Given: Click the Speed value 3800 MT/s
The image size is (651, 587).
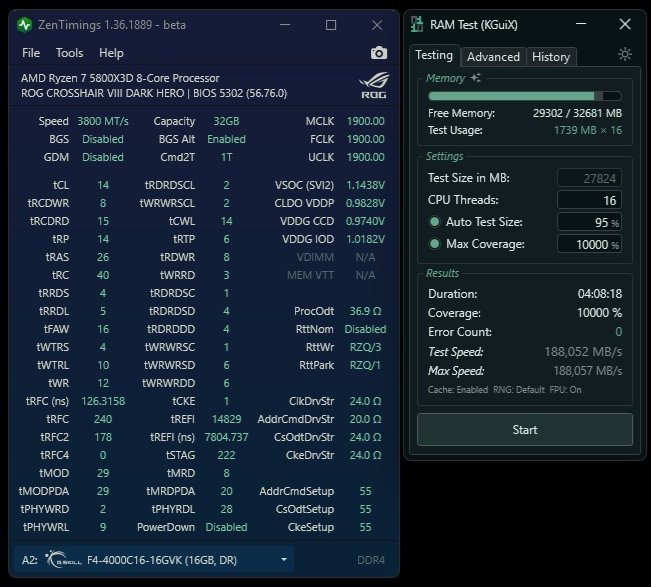Looking at the screenshot, I should tap(103, 121).
